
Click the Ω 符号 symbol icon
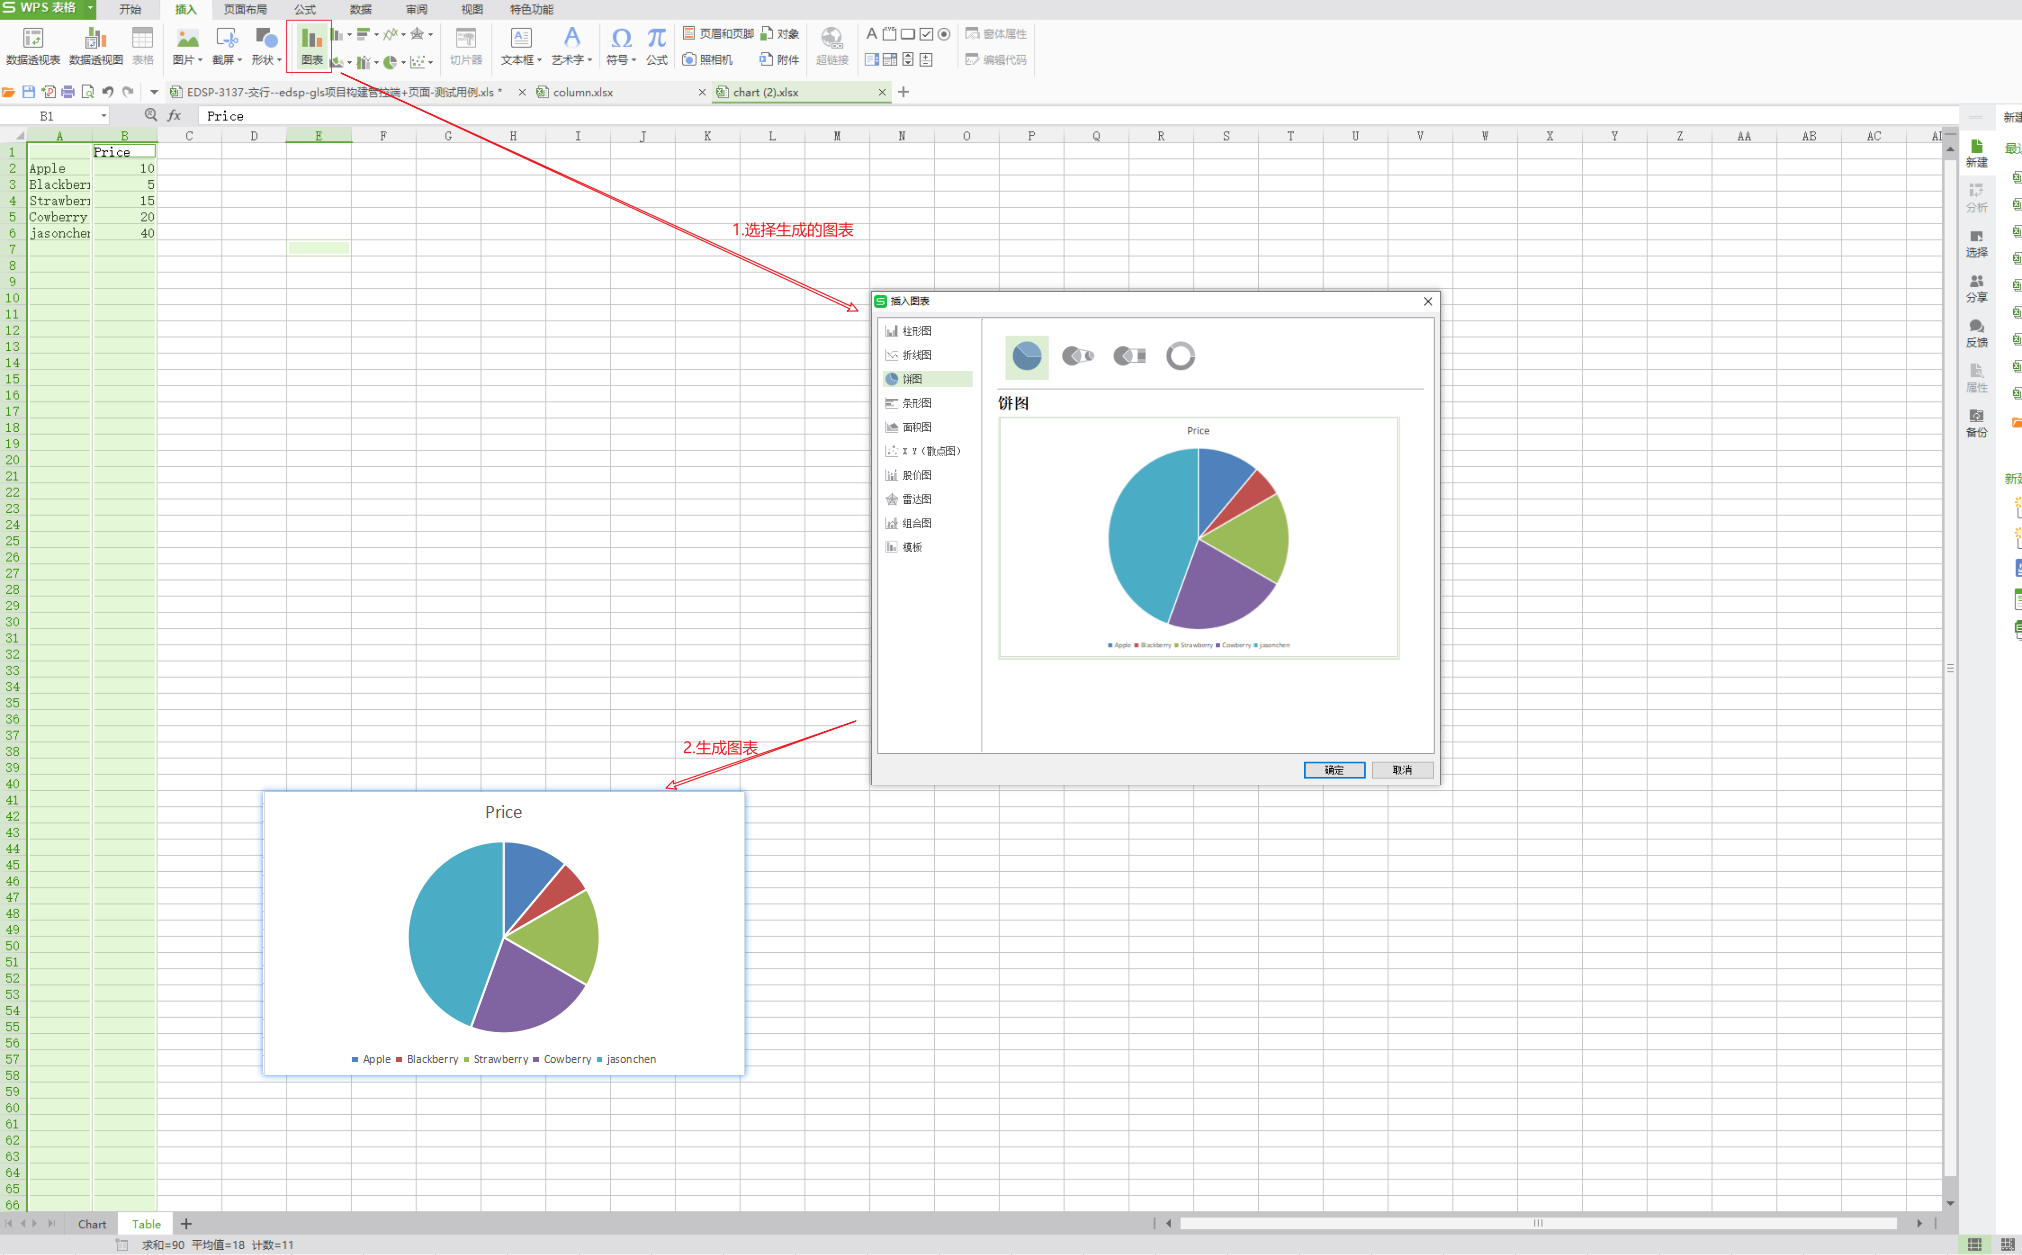621,38
